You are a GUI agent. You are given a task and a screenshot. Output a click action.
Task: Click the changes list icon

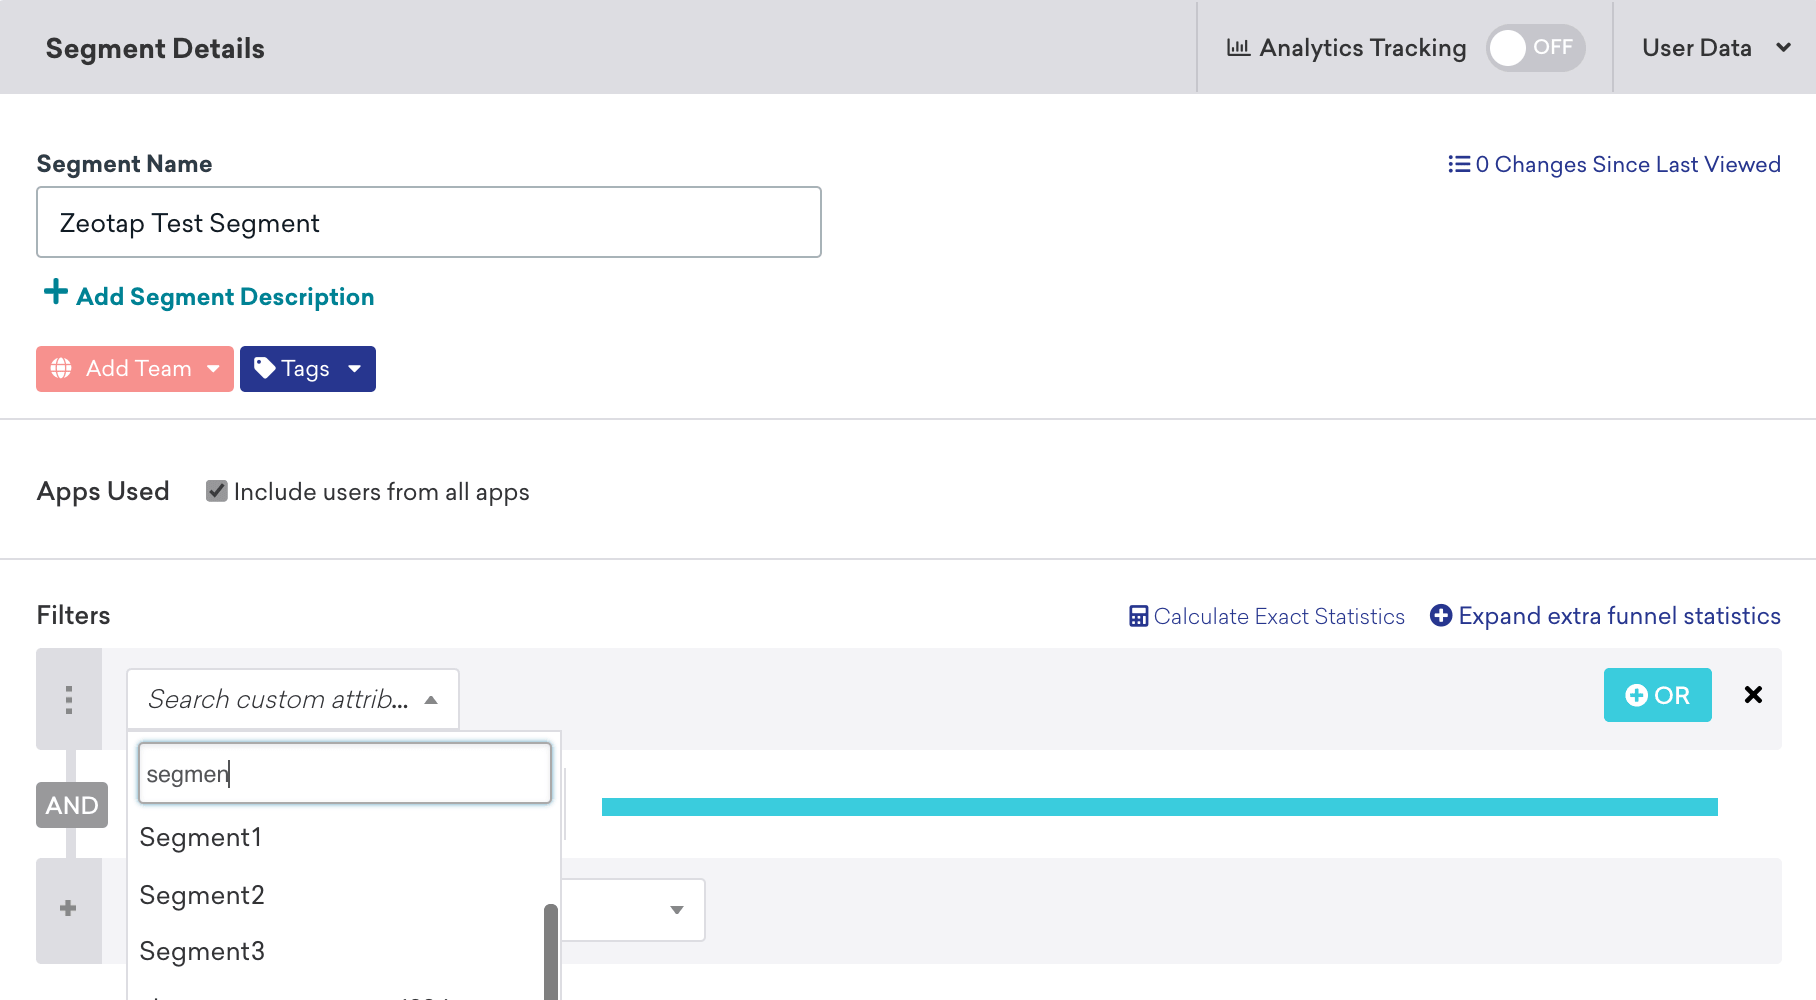pyautogui.click(x=1458, y=164)
